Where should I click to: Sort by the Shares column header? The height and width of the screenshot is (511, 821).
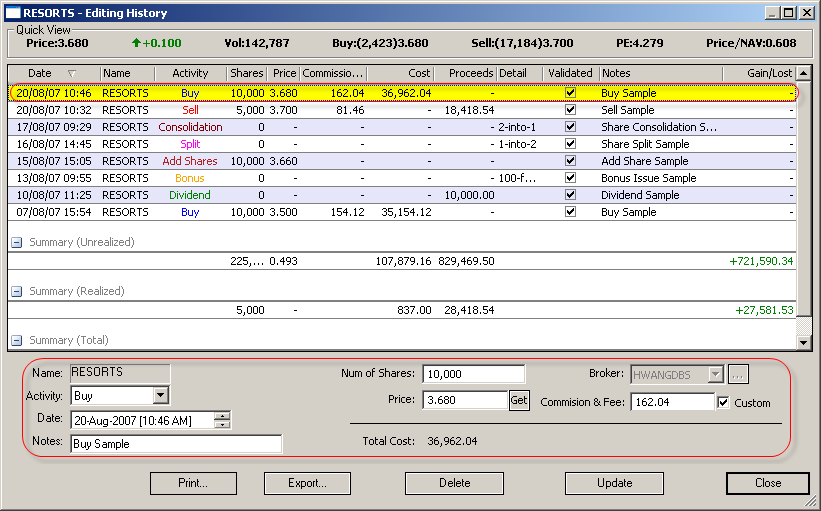[247, 73]
